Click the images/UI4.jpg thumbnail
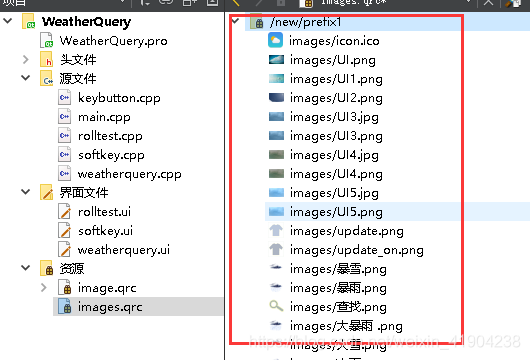The width and height of the screenshot is (530, 360). 276,155
